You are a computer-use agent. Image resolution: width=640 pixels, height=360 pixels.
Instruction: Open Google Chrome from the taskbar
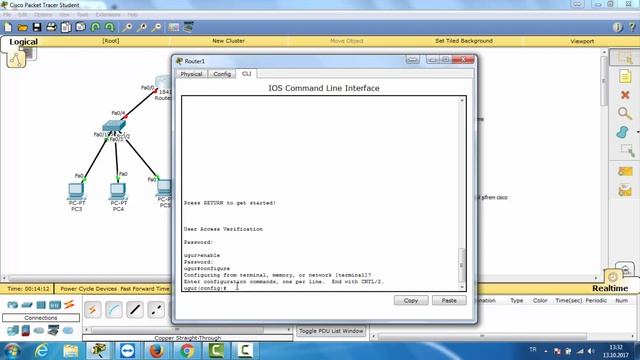[x=187, y=351]
